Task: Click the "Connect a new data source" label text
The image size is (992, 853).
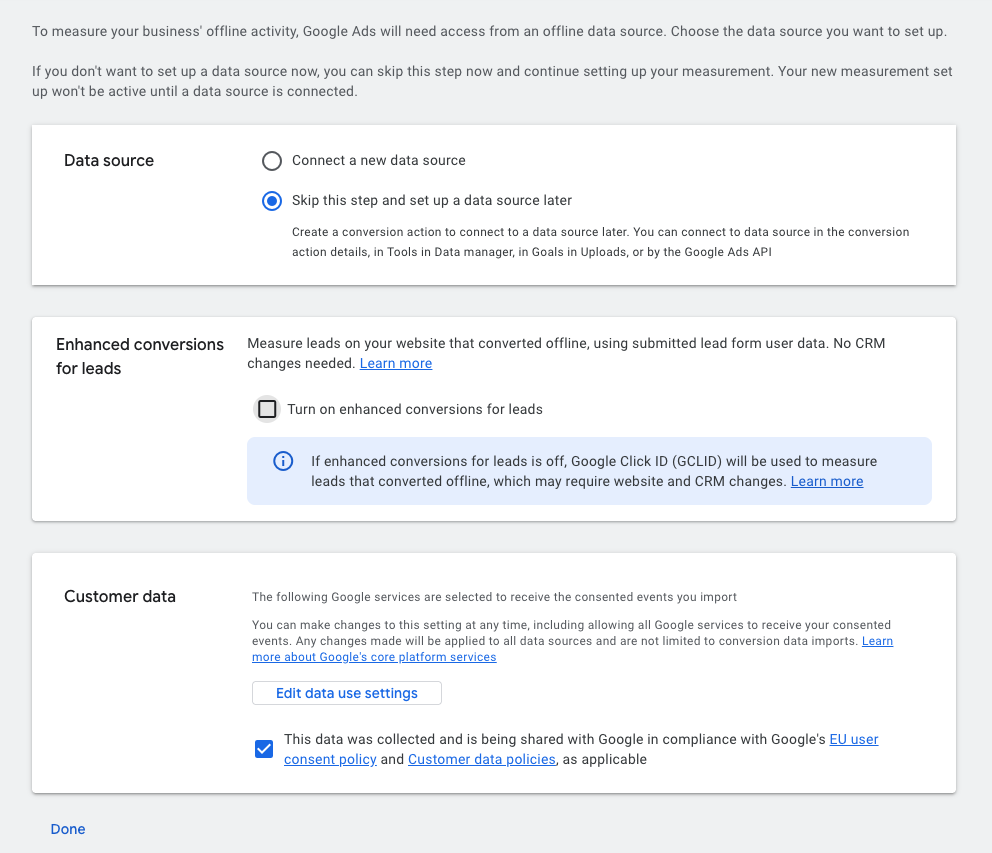Action: tap(379, 161)
